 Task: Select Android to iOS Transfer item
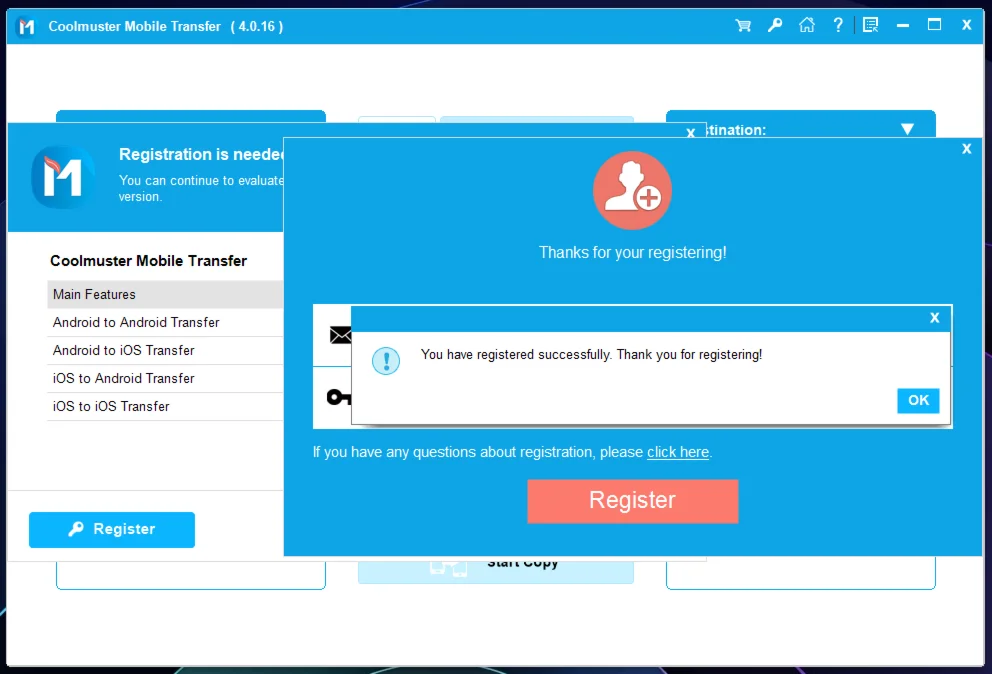tap(165, 351)
